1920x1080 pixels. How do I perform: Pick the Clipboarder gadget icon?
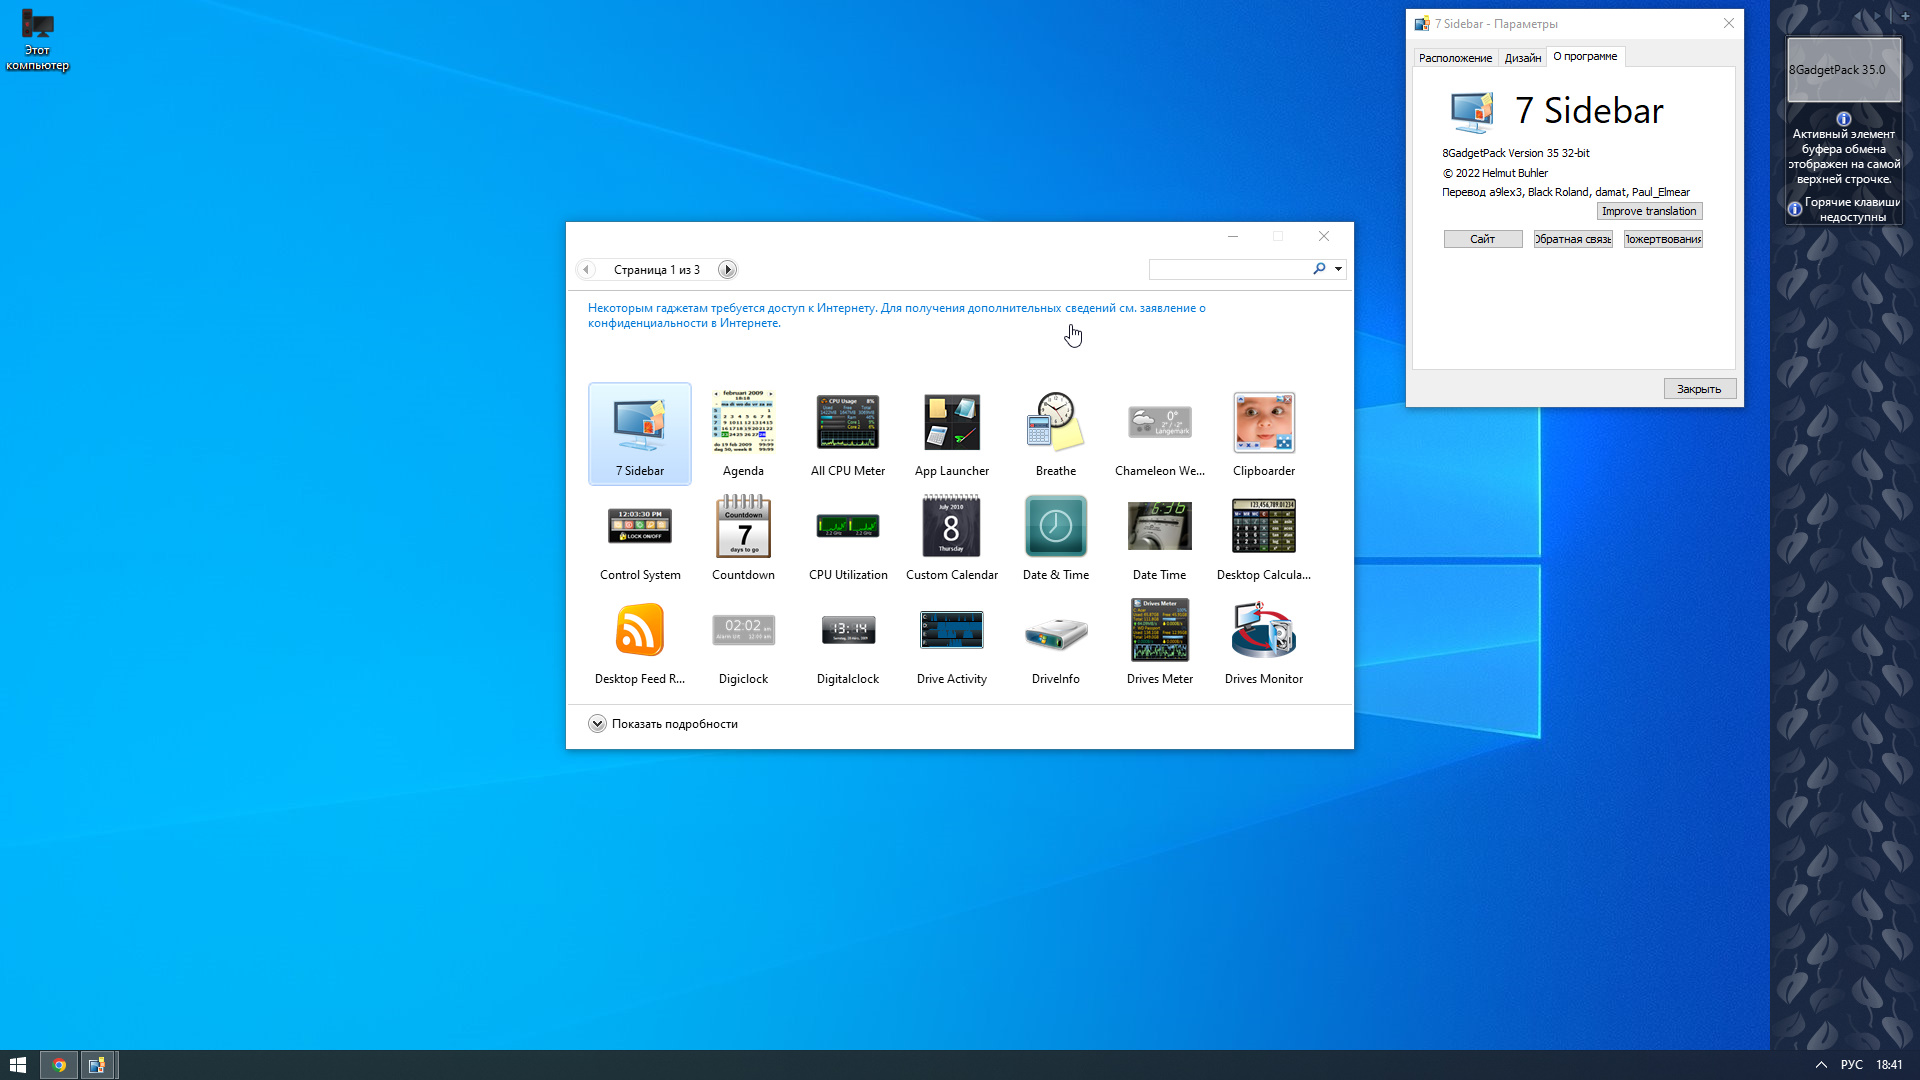[x=1263, y=433]
